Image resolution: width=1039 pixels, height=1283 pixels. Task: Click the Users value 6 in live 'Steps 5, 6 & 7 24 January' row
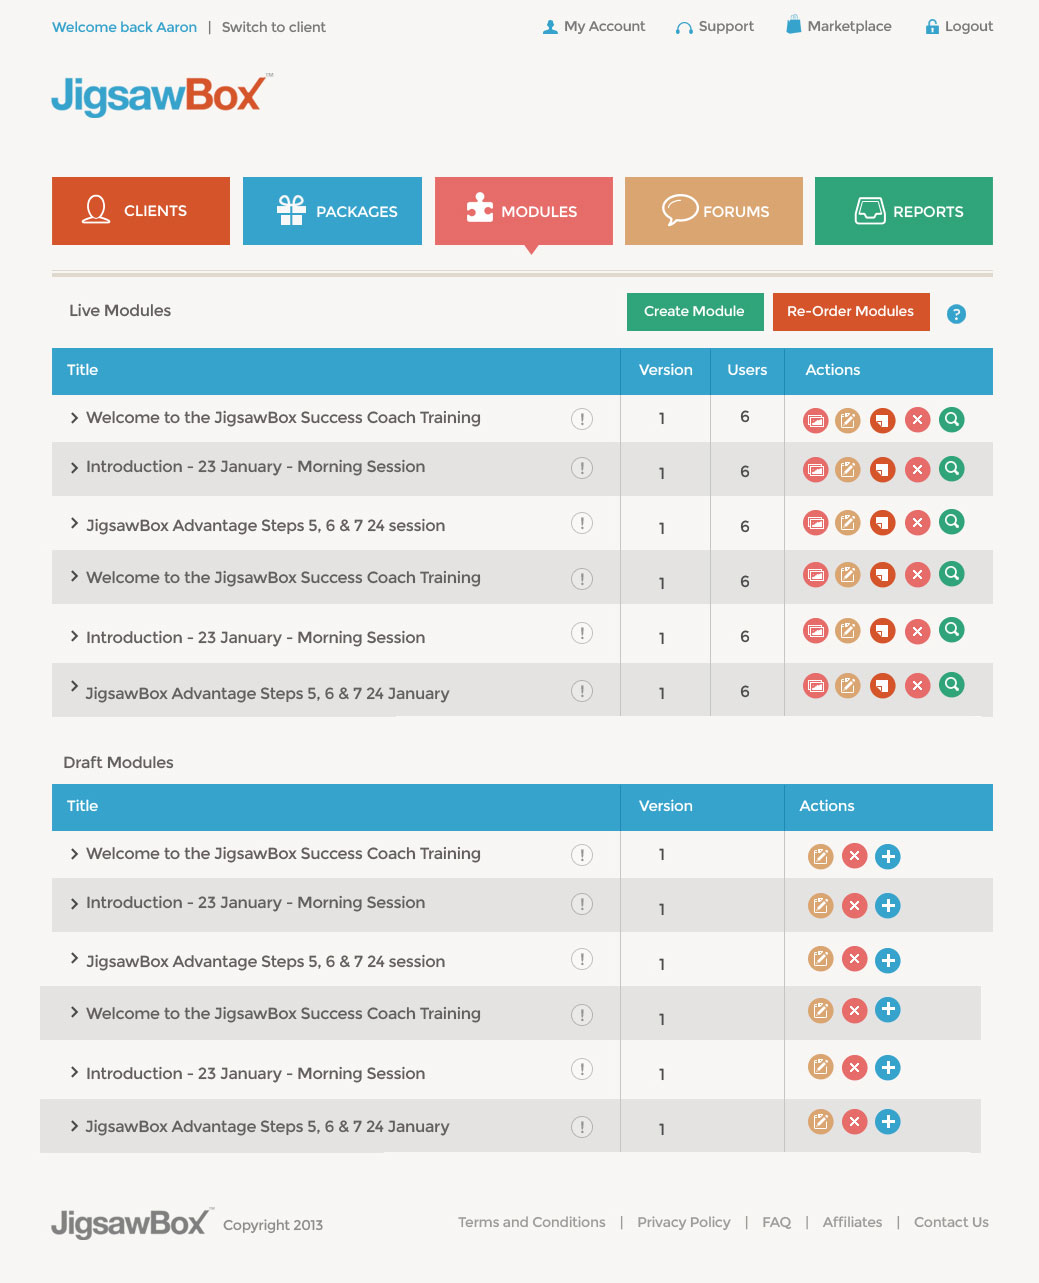745,692
